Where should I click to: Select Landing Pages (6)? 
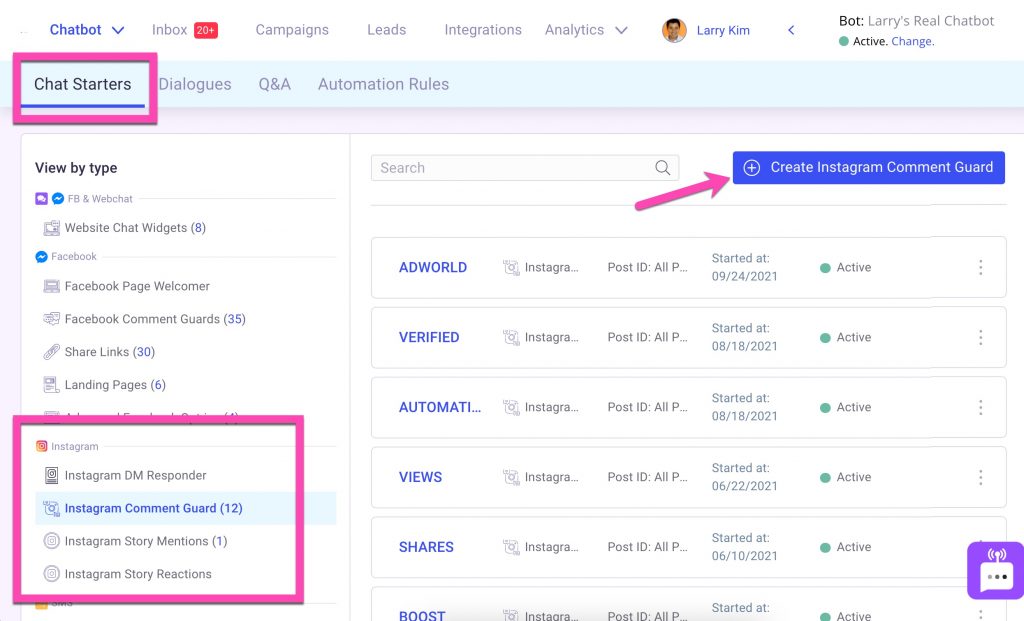click(115, 385)
